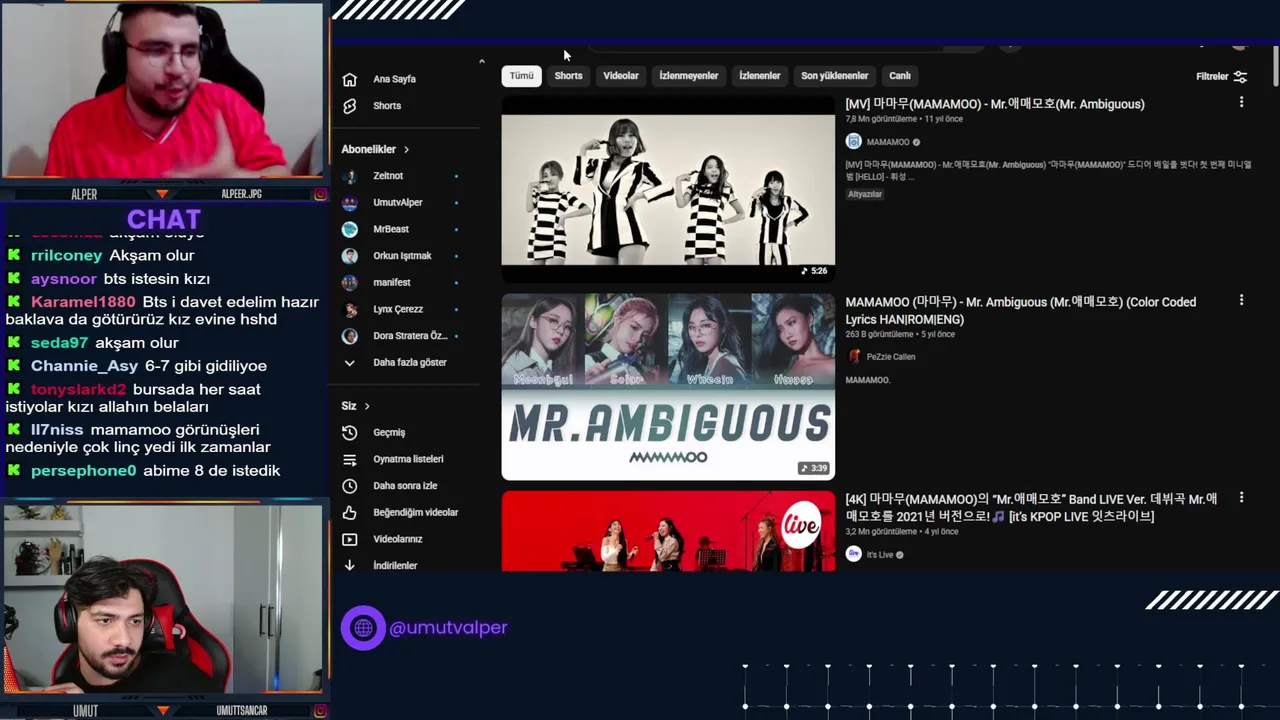Open the Mr. Ambiguous MV title link
Screen dimensions: 1280x720
coord(995,104)
